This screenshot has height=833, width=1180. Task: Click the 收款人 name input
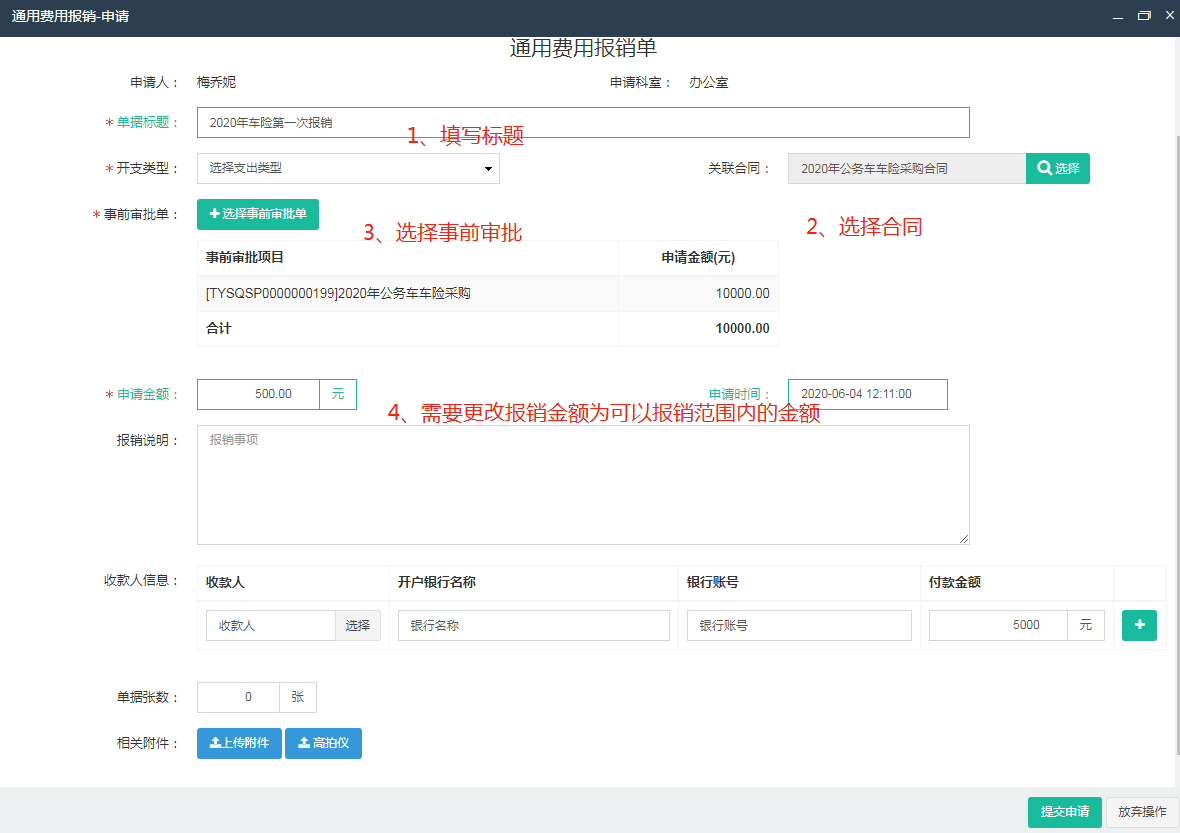[270, 625]
